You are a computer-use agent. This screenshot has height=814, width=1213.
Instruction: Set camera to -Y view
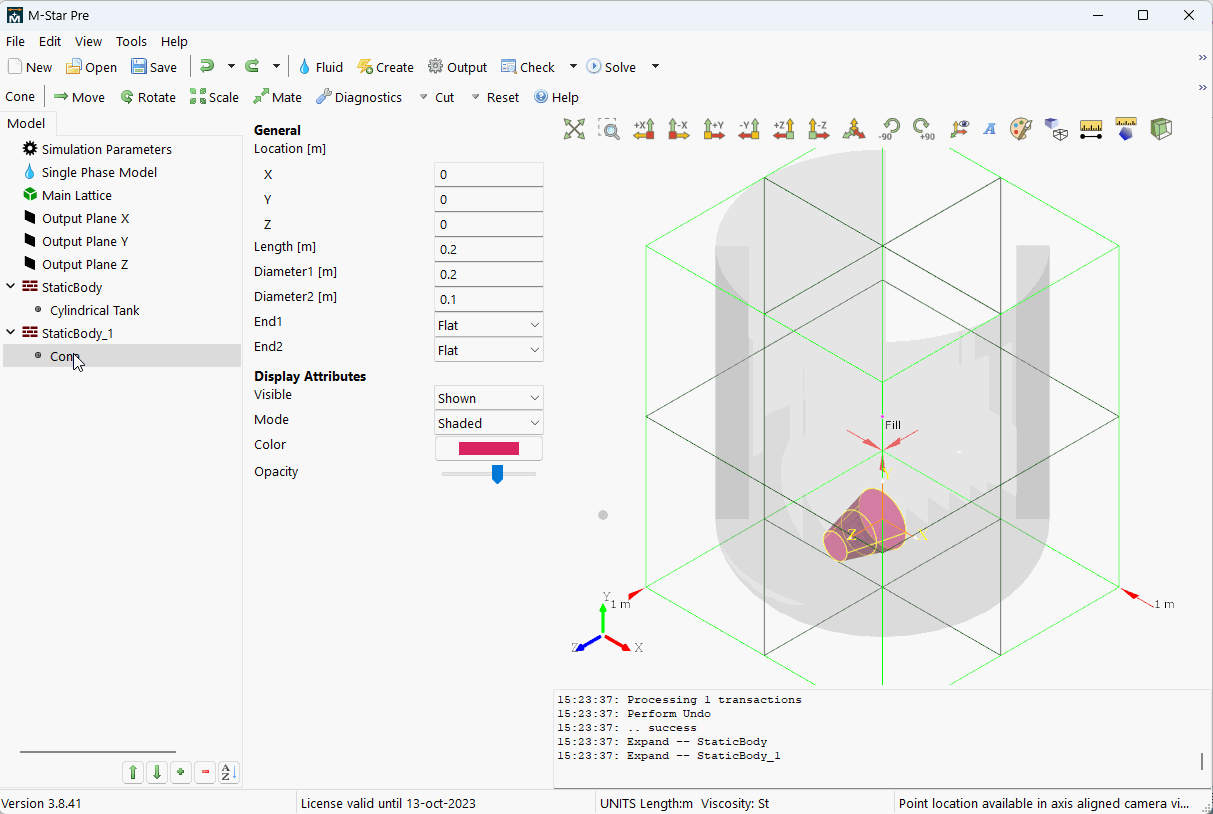point(749,128)
